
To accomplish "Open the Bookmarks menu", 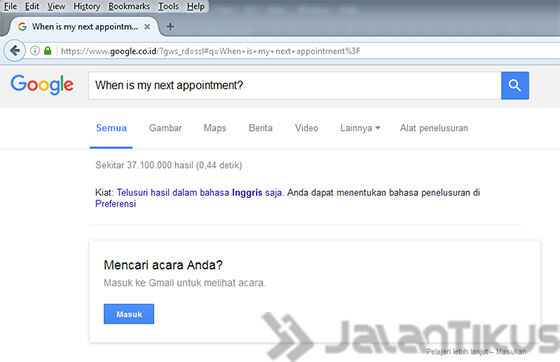I will [x=129, y=6].
